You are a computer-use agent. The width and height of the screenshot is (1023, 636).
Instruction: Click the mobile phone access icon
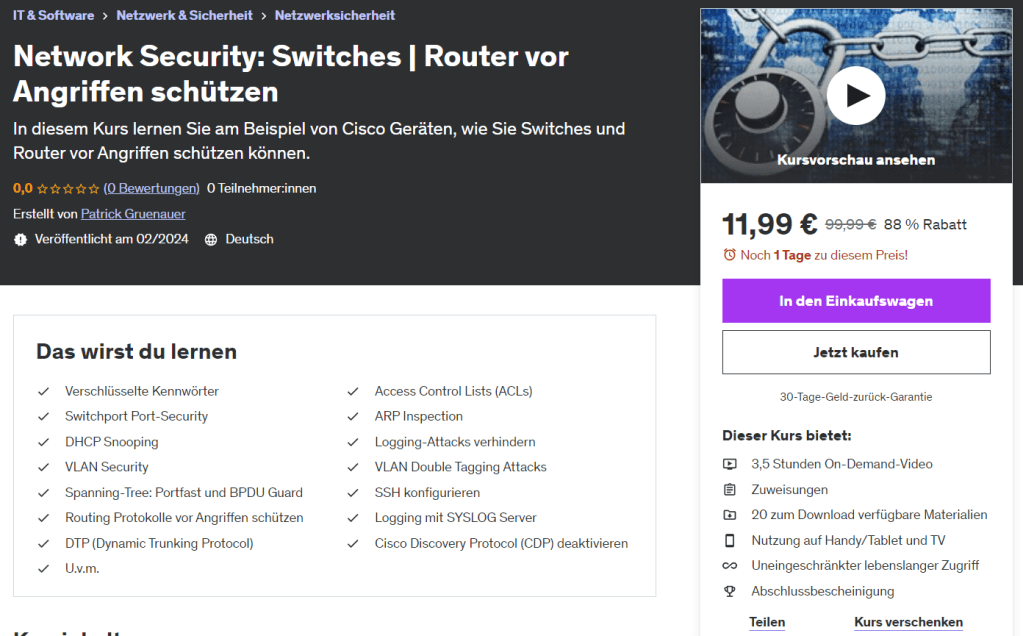click(x=730, y=541)
